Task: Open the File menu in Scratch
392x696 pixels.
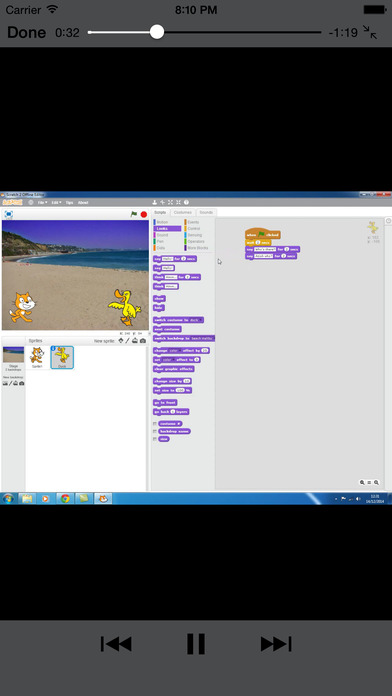Action: (42, 202)
